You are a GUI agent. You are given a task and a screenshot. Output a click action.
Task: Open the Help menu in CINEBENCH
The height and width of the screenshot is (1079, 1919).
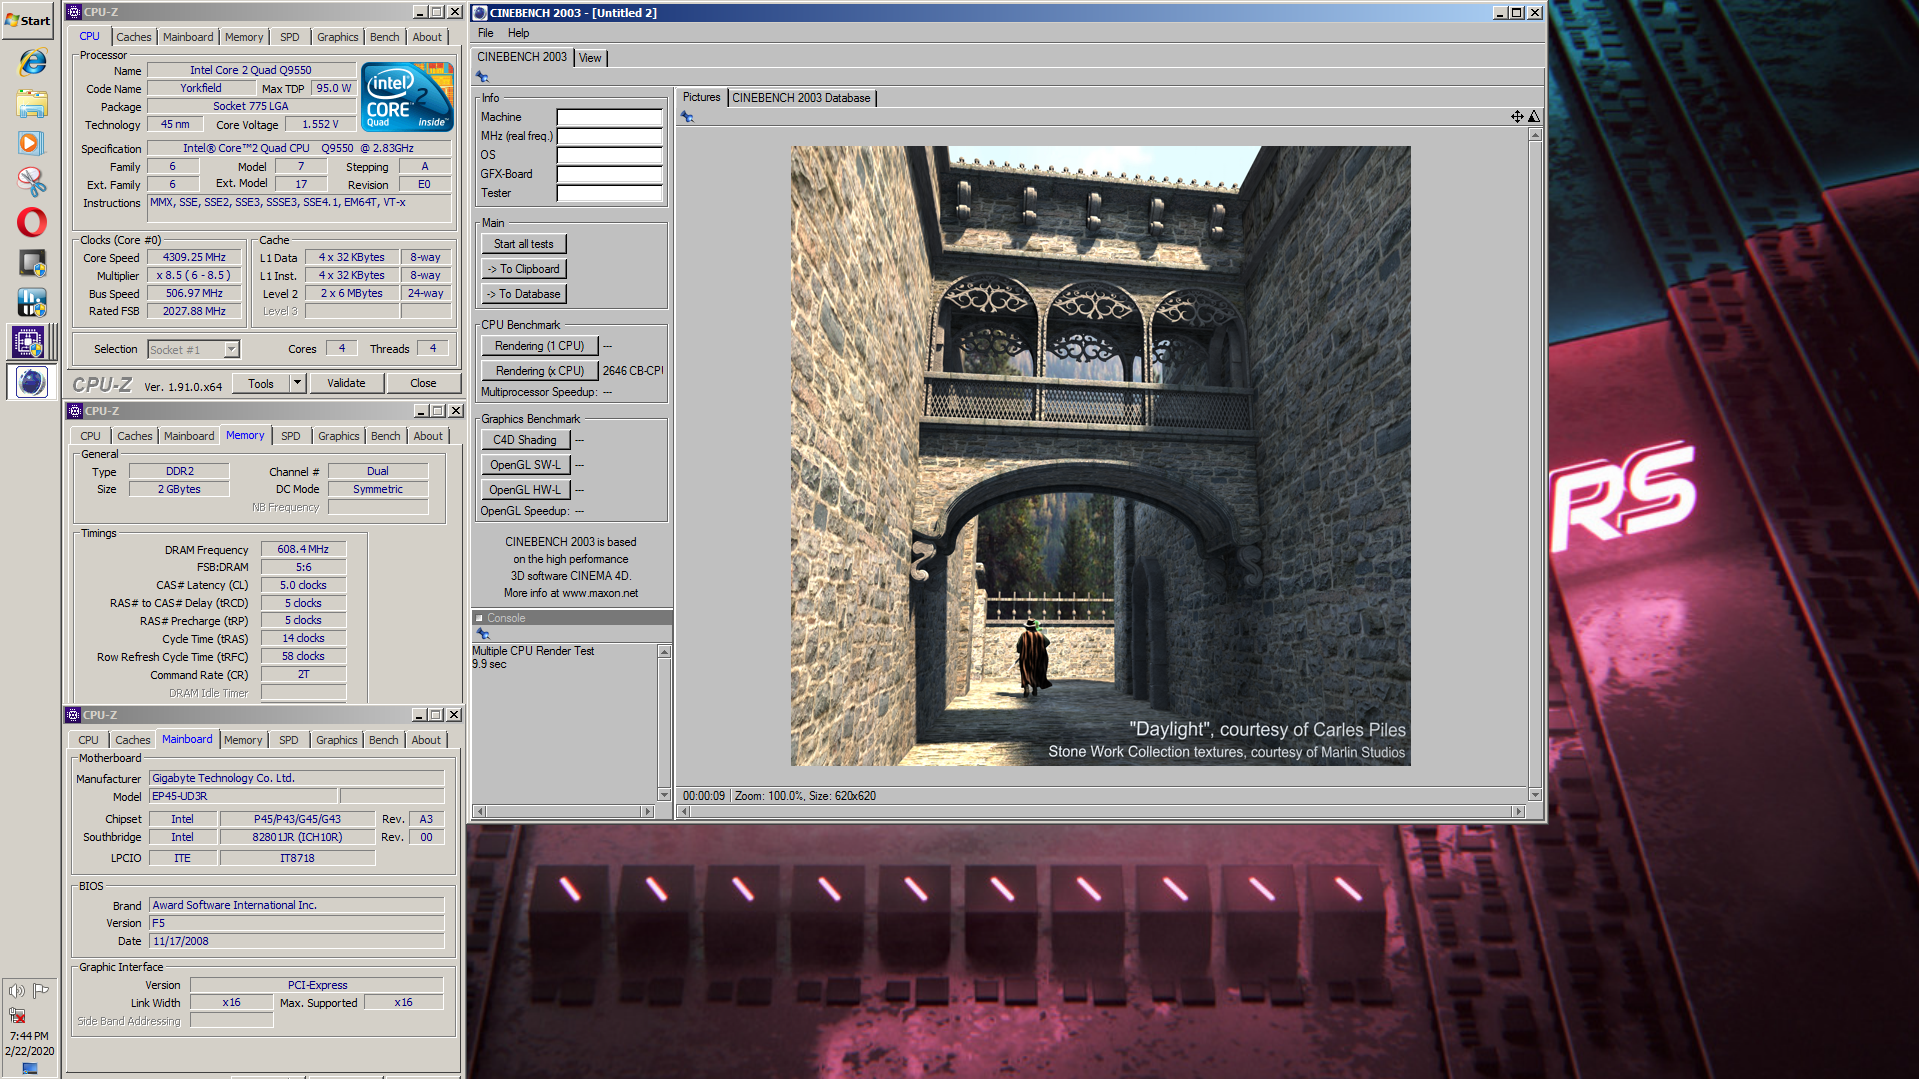(x=518, y=33)
